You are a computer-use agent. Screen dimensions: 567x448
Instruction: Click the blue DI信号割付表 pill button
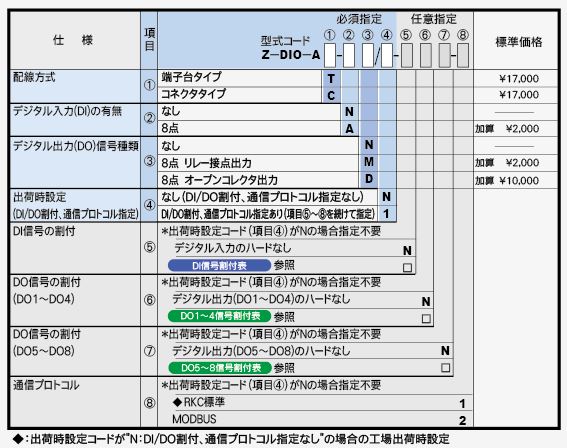click(219, 266)
